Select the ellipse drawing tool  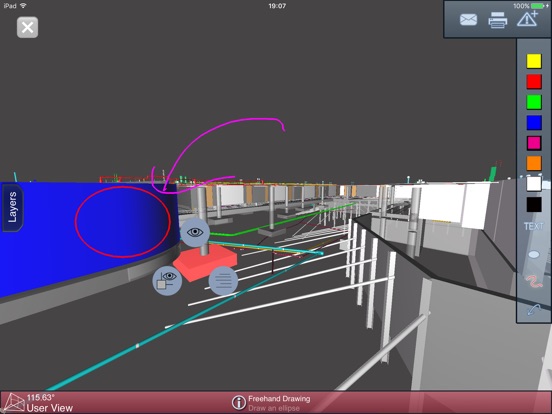coord(534,254)
